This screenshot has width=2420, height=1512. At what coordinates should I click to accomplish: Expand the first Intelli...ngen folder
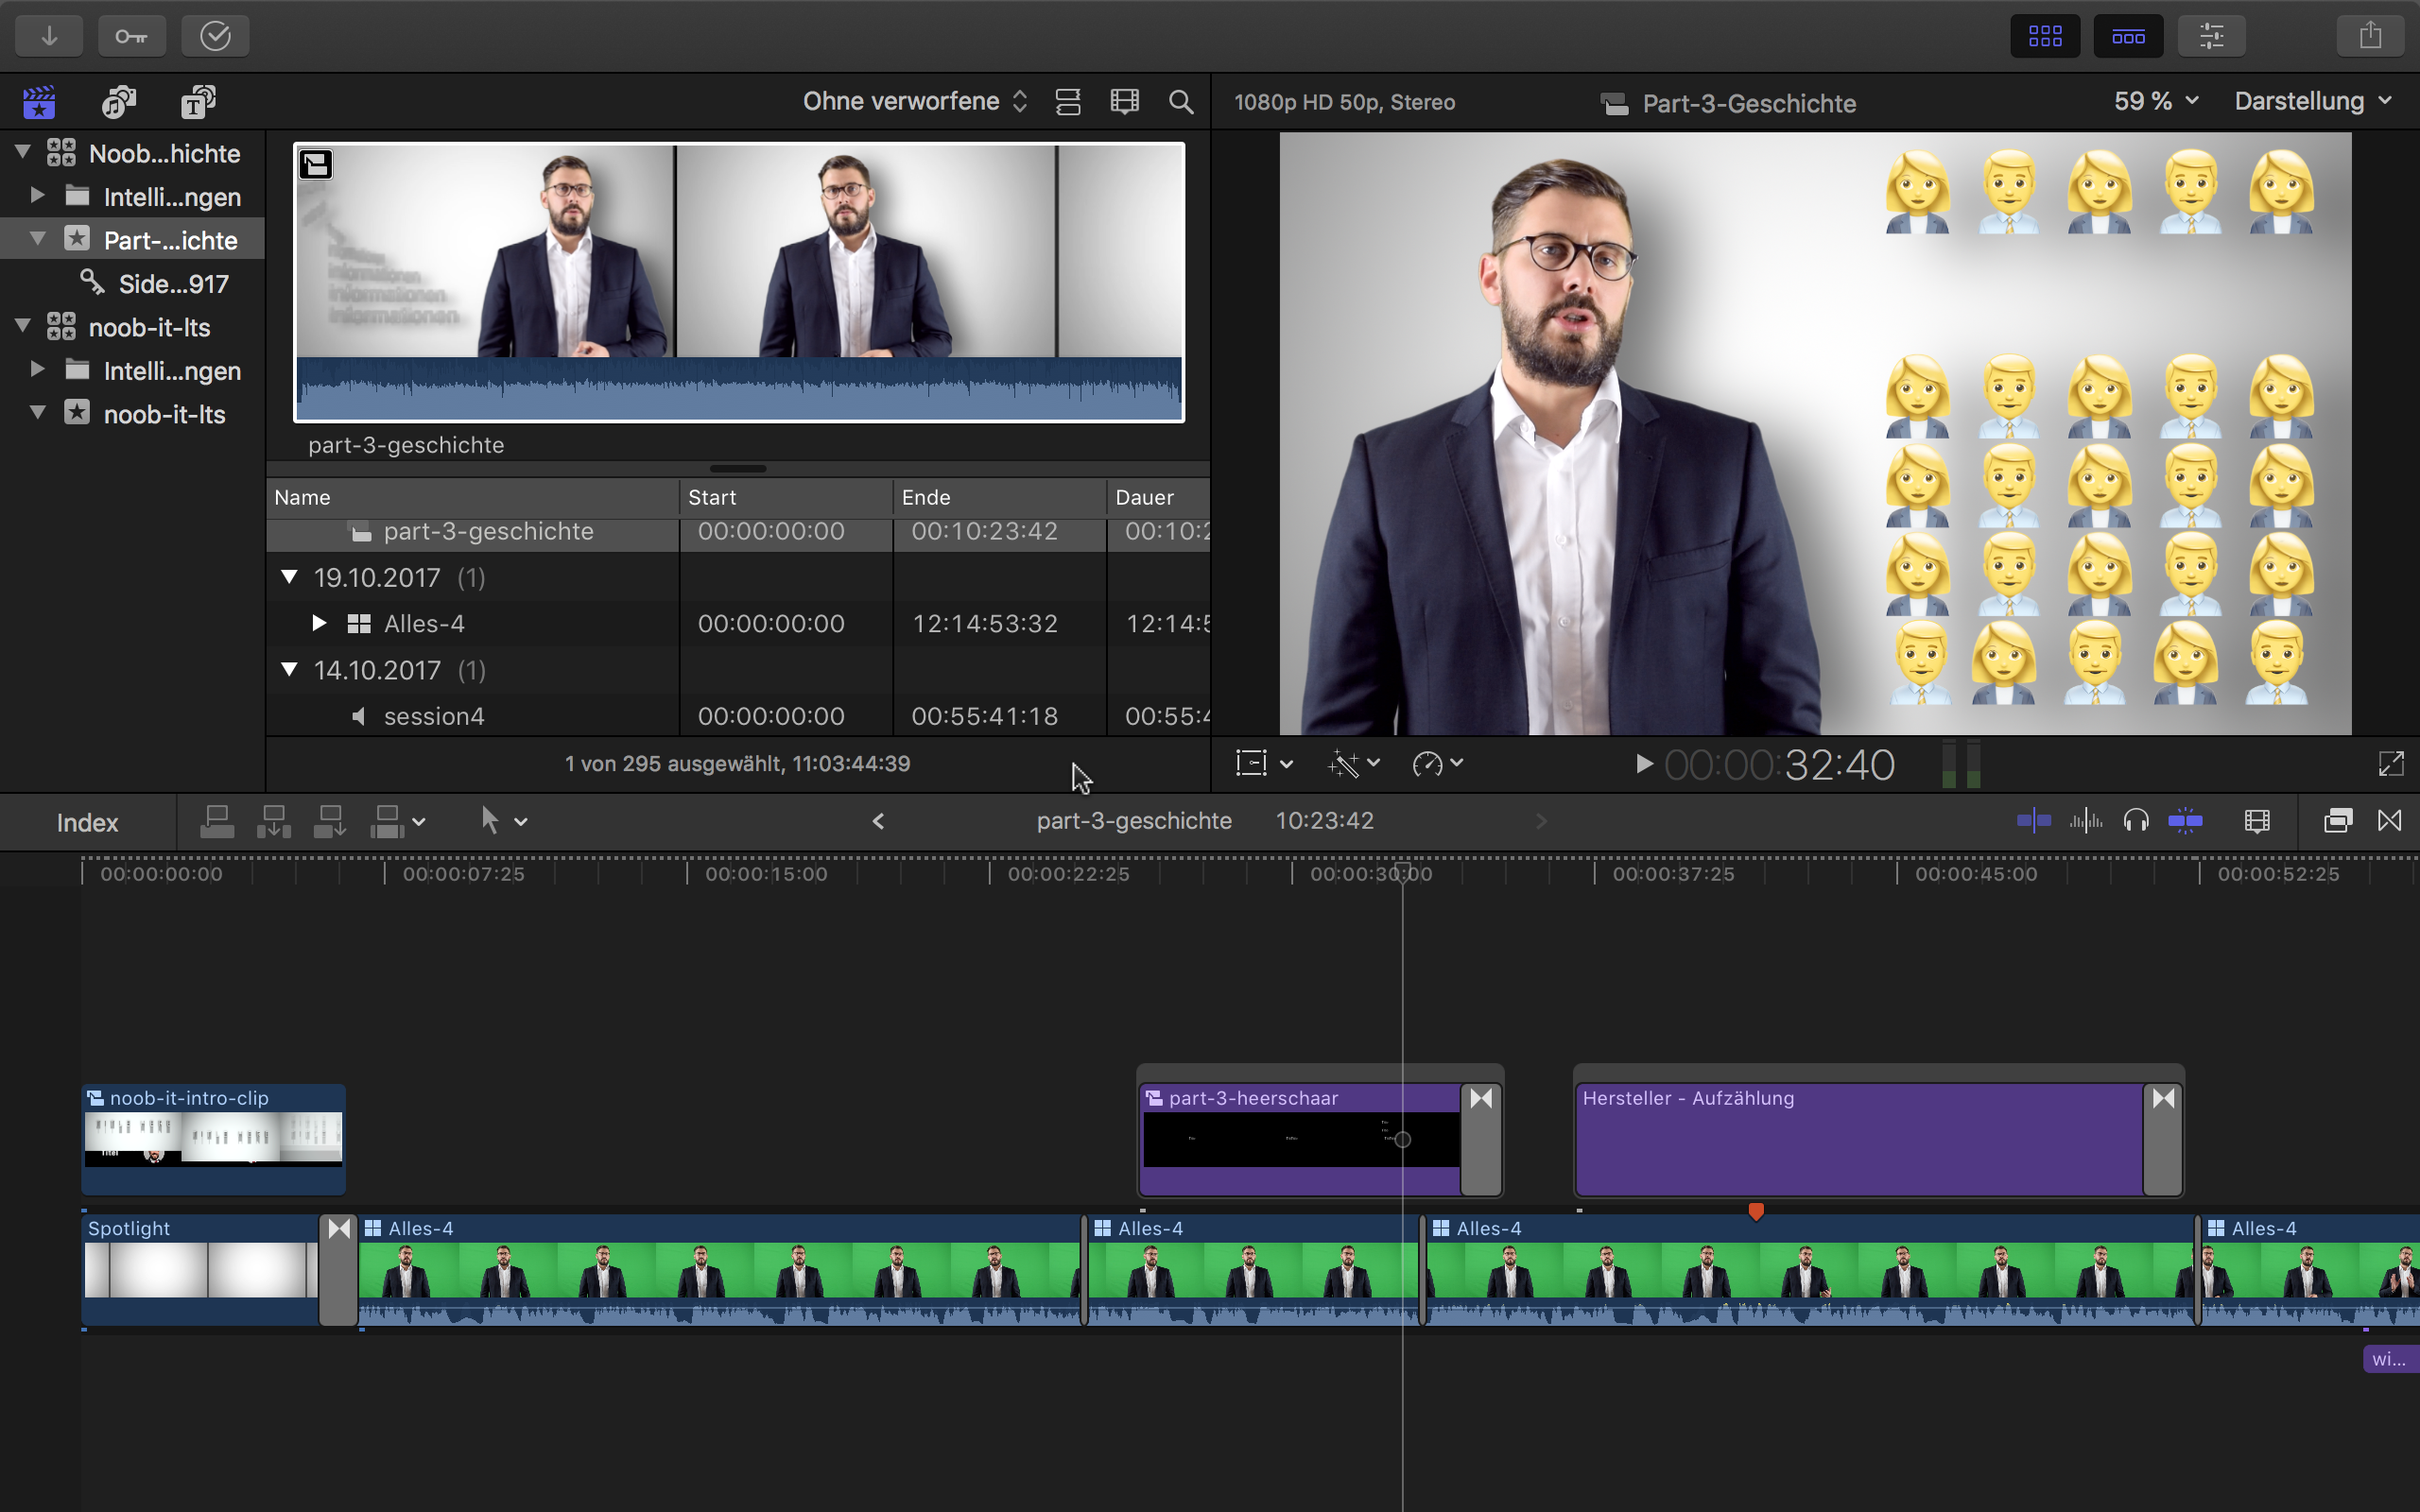click(37, 195)
